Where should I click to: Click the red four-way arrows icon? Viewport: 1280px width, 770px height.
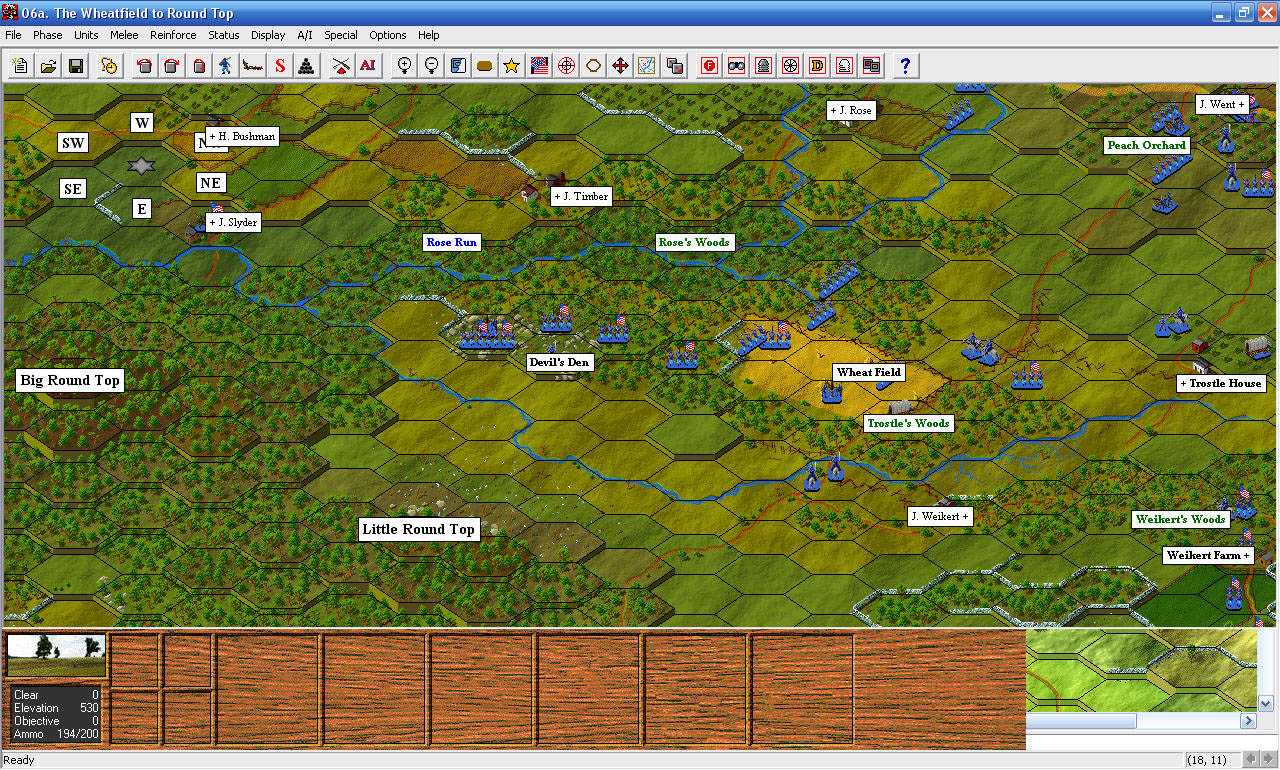click(620, 66)
